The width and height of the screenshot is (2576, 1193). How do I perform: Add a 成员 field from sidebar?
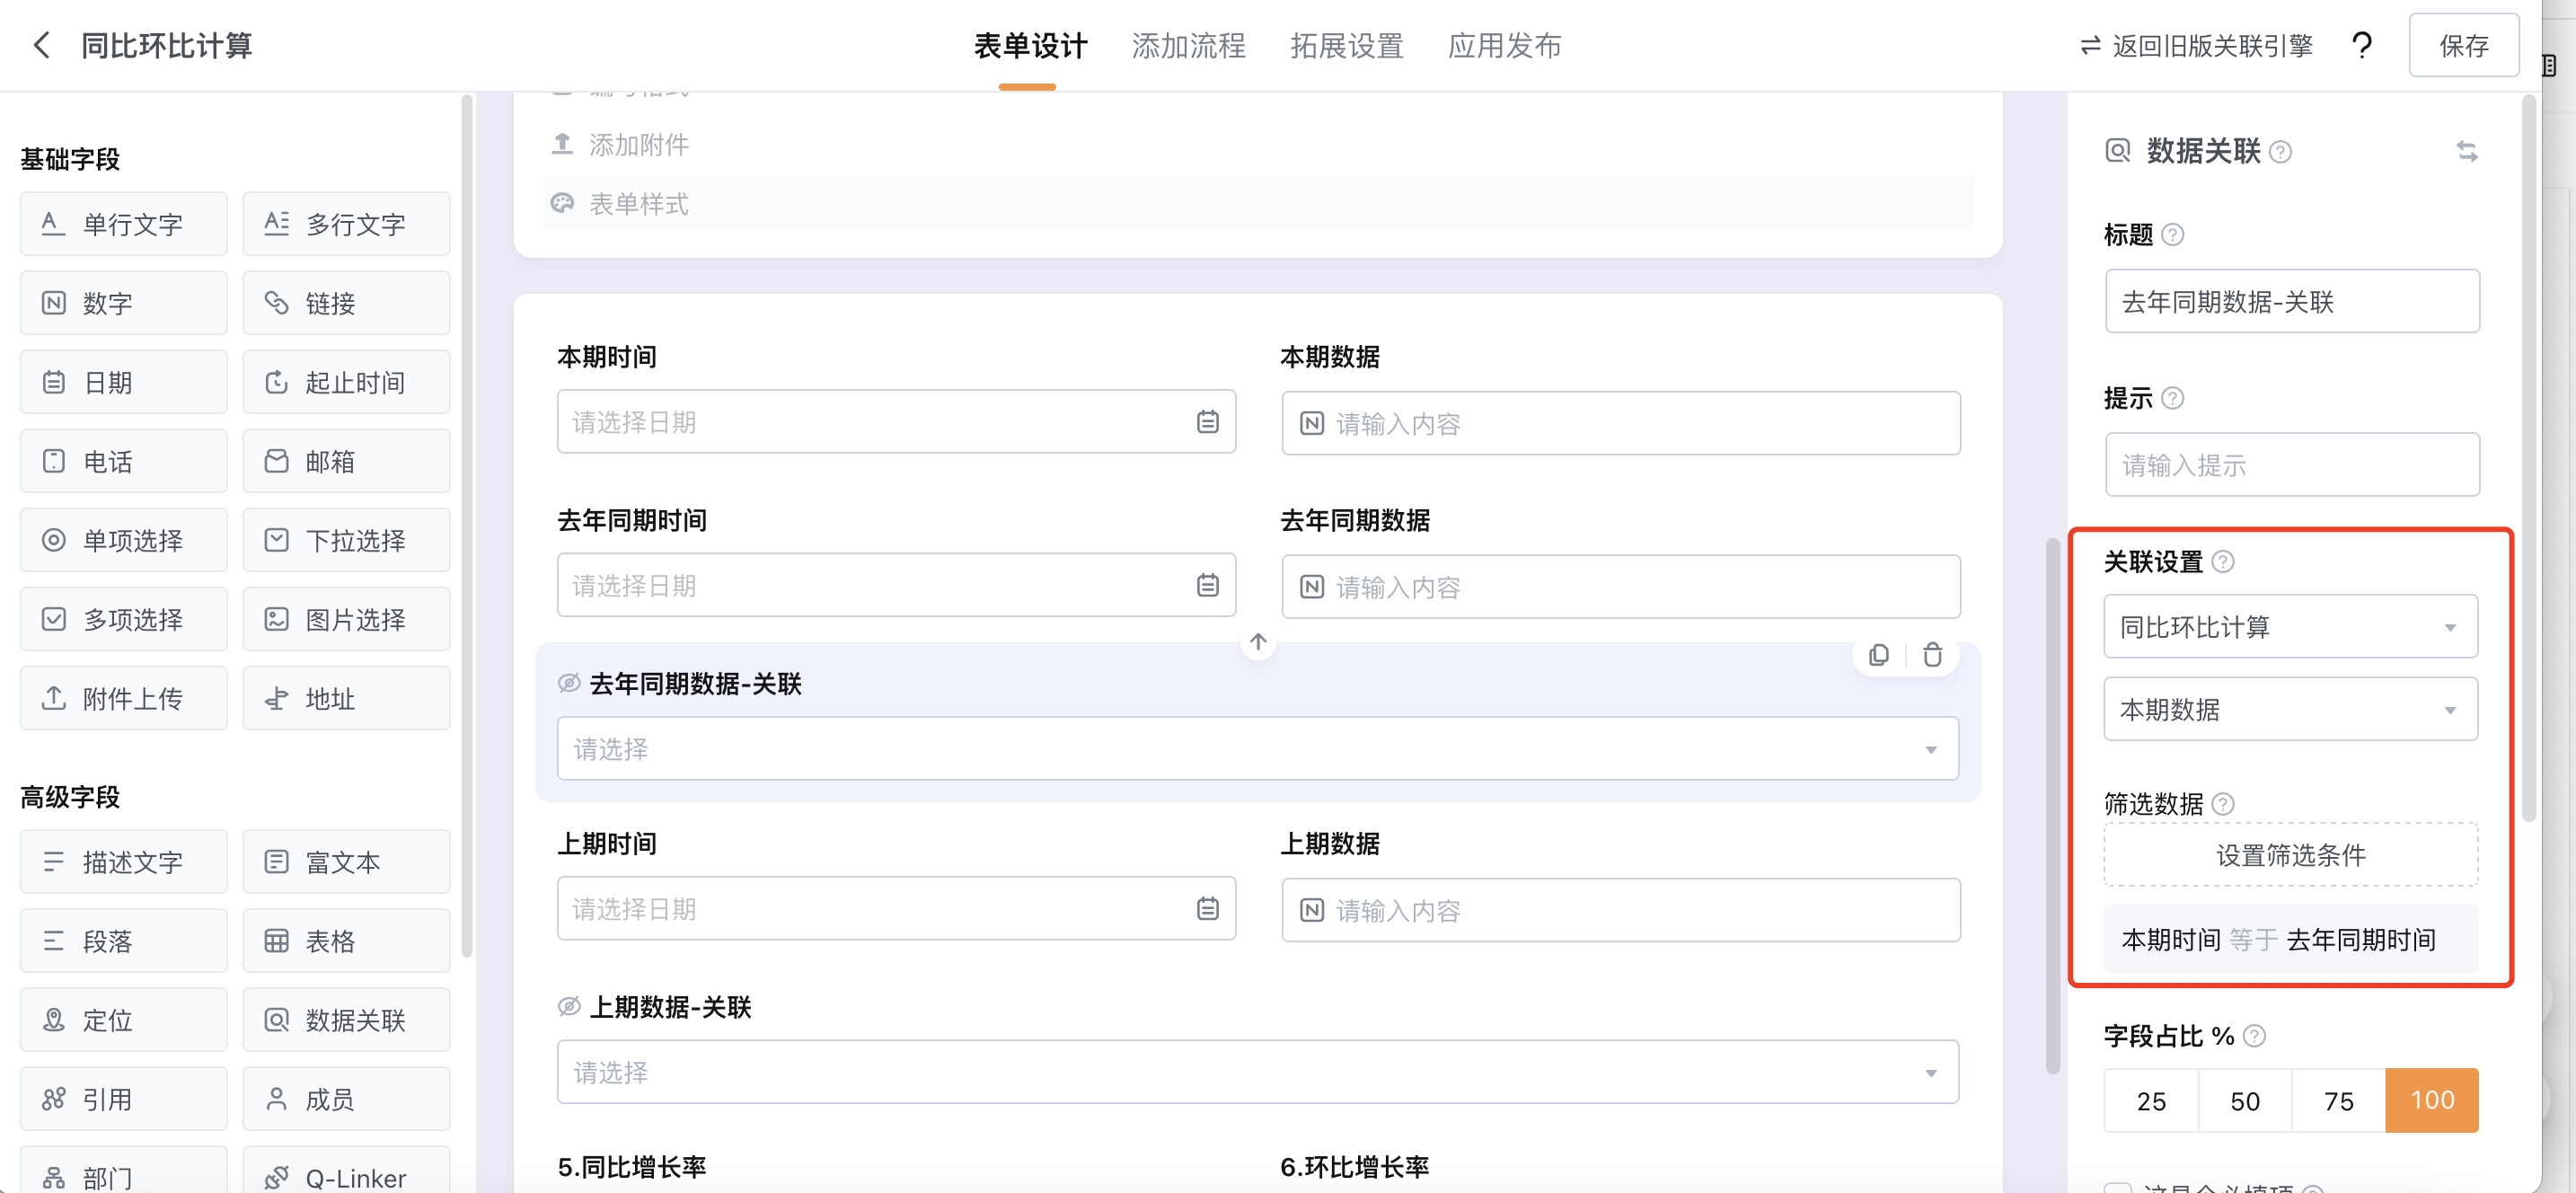coord(346,1099)
